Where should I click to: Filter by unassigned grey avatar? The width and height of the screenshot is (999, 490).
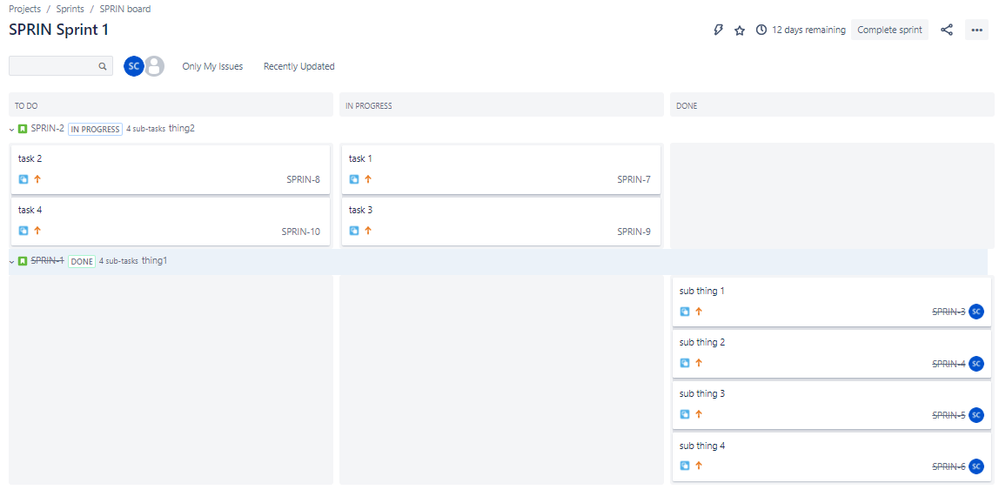coord(154,66)
